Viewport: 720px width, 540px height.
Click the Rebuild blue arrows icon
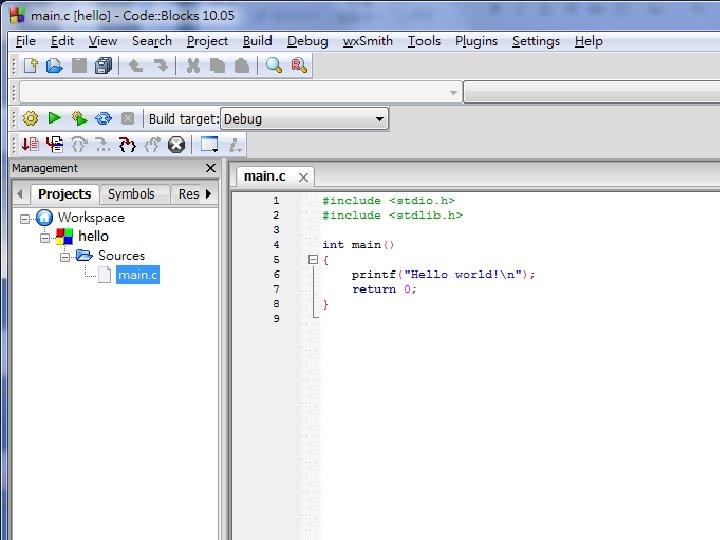click(x=103, y=119)
